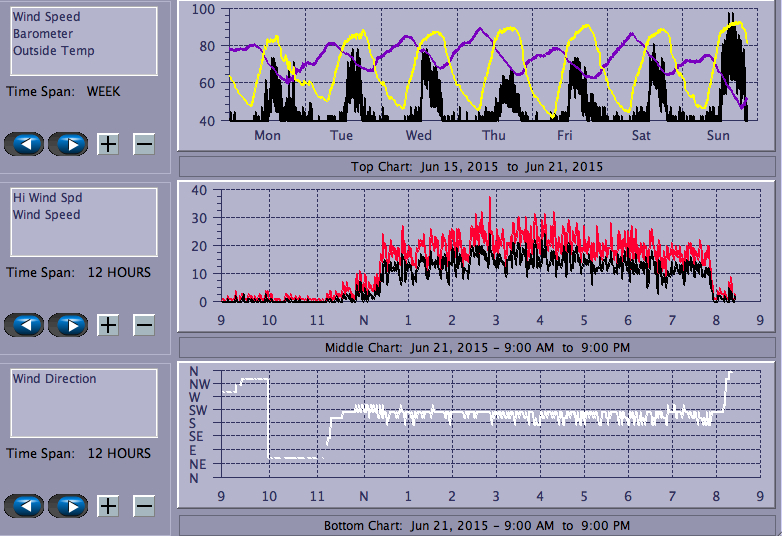Viewport: 782px width, 536px height.
Task: Select Wind Speed in the middle chart list
Action: click(x=47, y=215)
